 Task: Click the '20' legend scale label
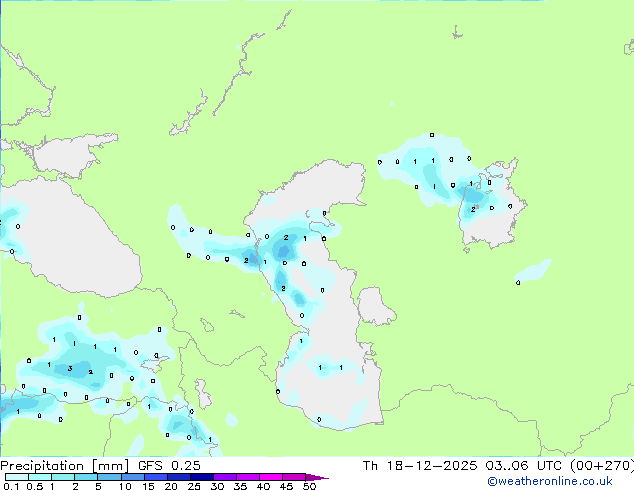click(171, 486)
